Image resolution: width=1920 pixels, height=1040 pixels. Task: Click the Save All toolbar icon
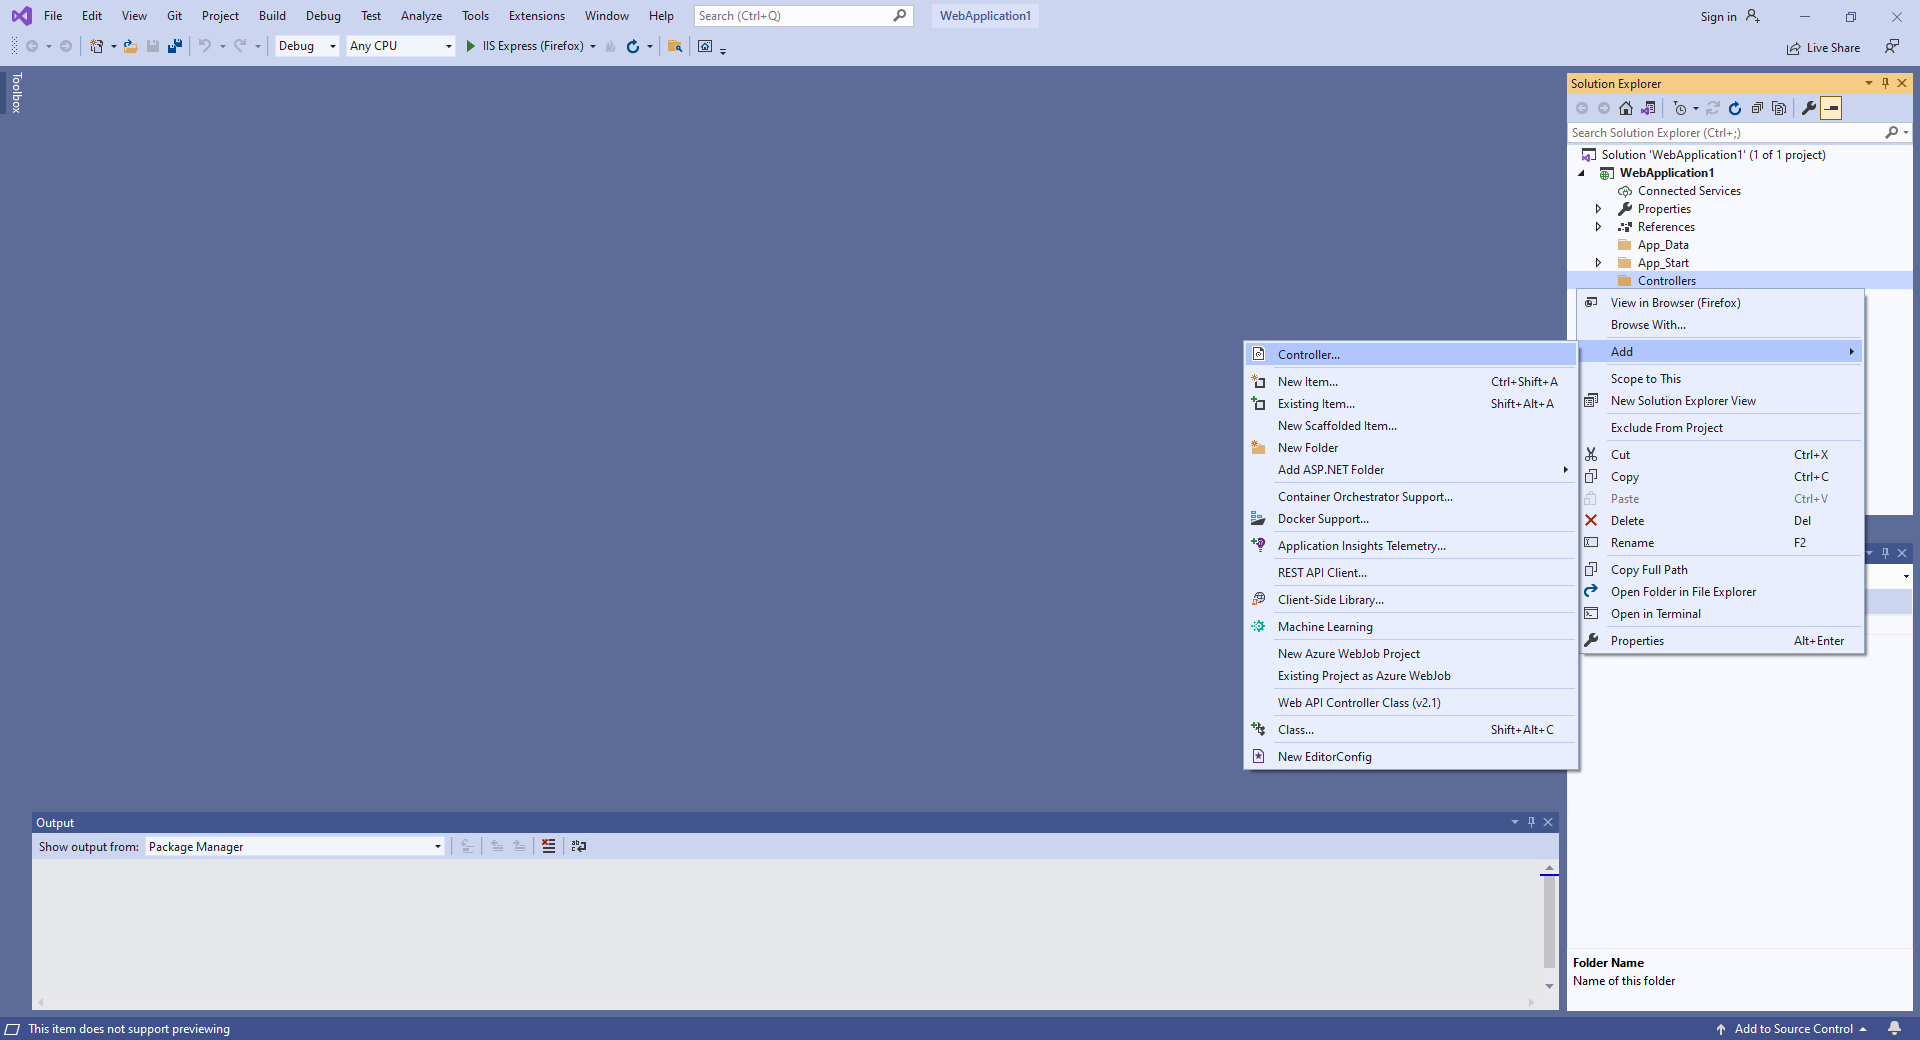(x=175, y=46)
